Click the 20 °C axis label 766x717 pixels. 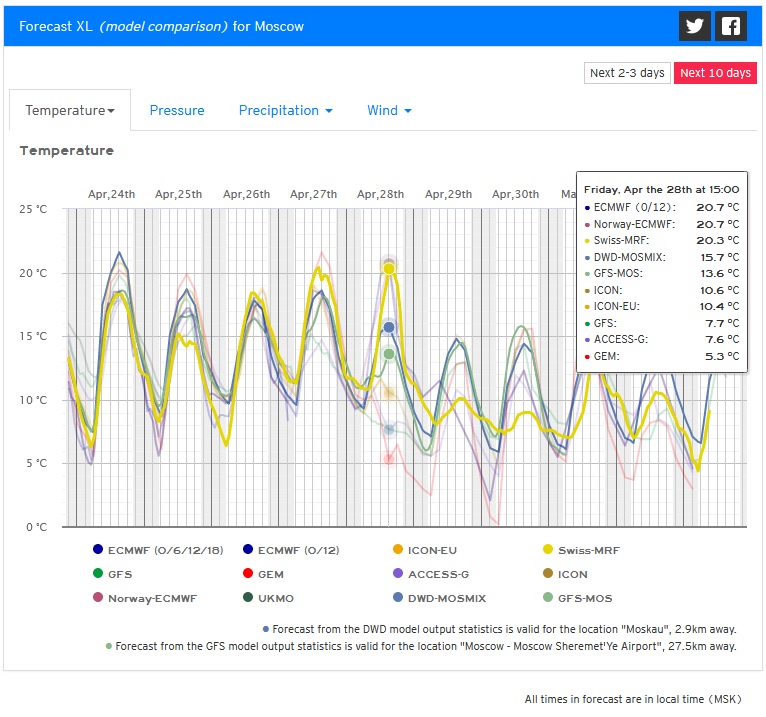pos(33,273)
